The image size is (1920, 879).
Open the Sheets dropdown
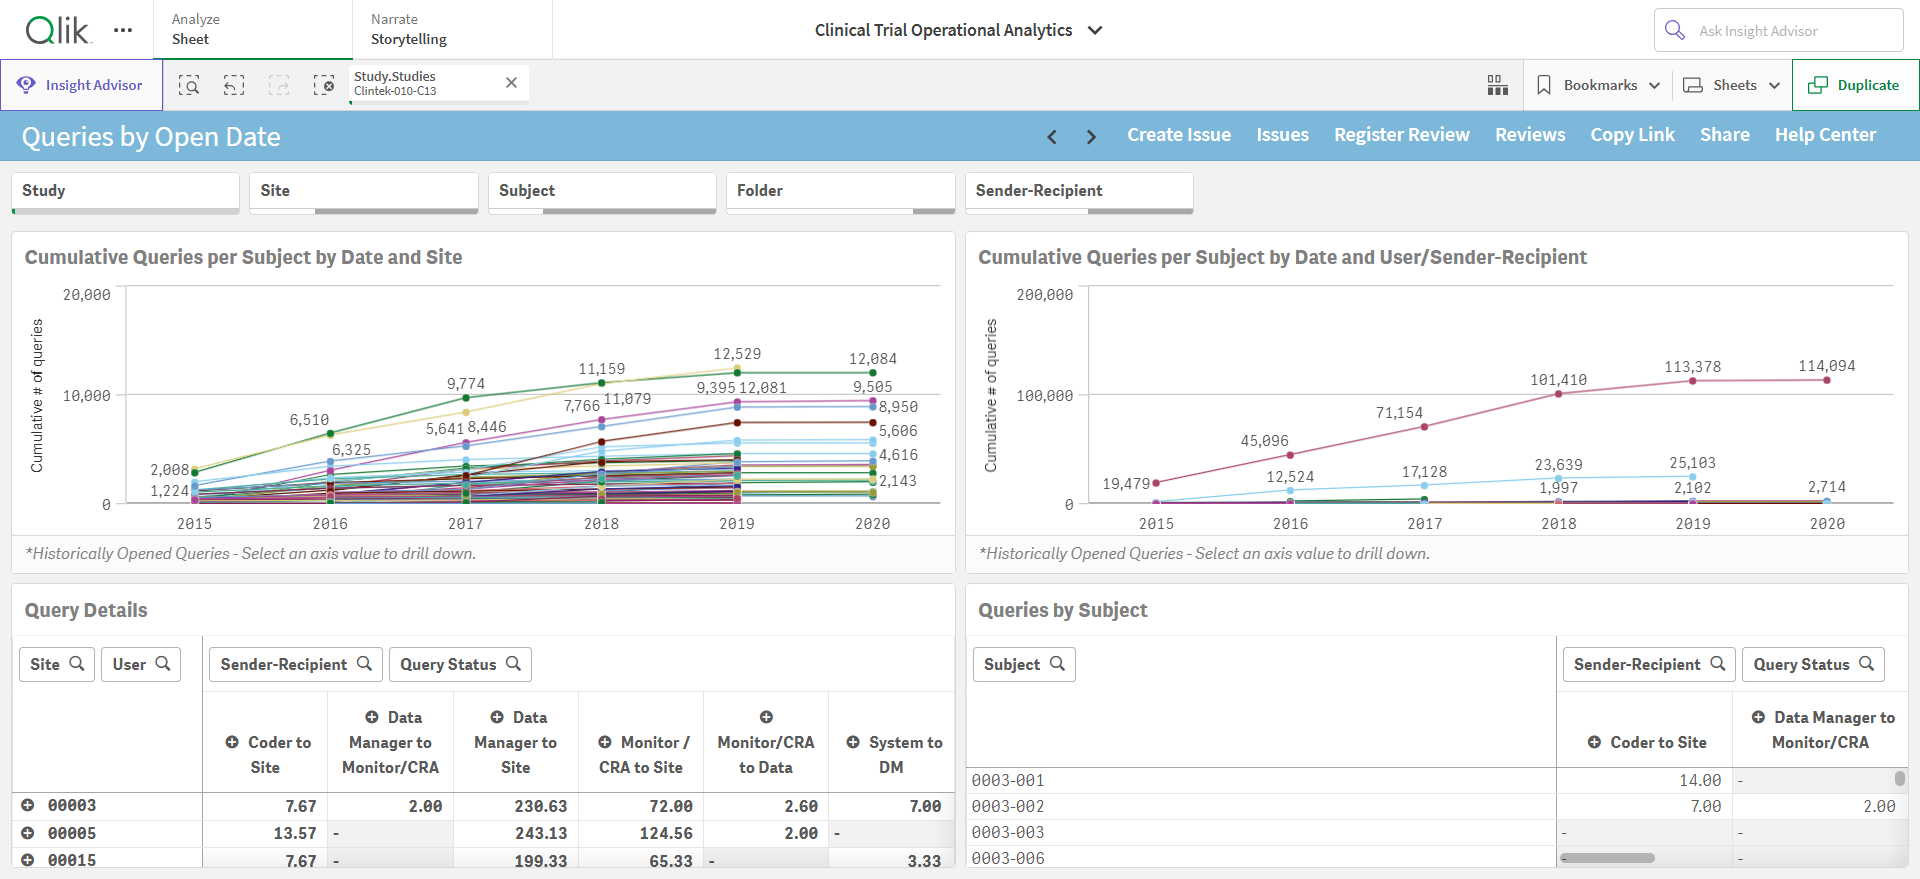pyautogui.click(x=1732, y=85)
